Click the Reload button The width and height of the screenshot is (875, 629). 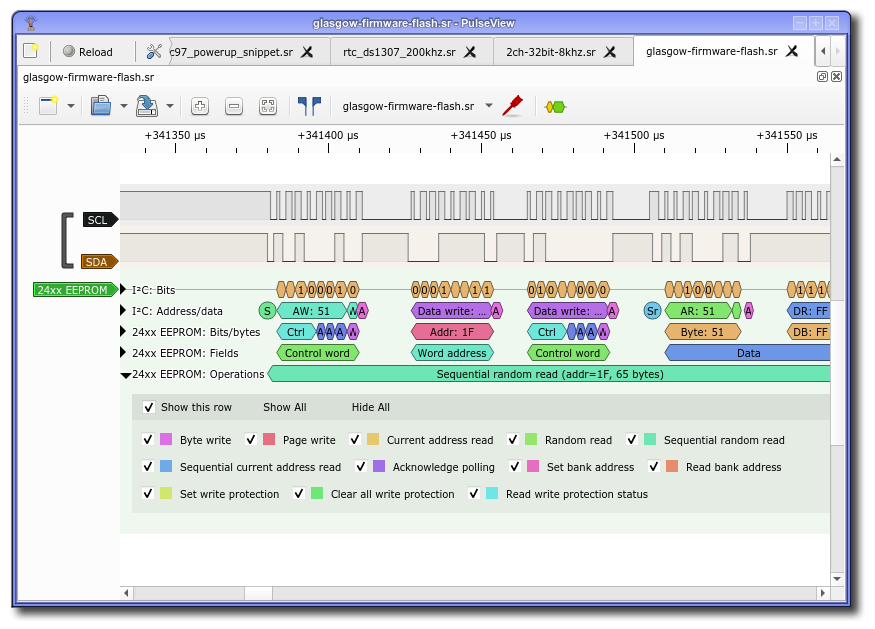coord(88,52)
